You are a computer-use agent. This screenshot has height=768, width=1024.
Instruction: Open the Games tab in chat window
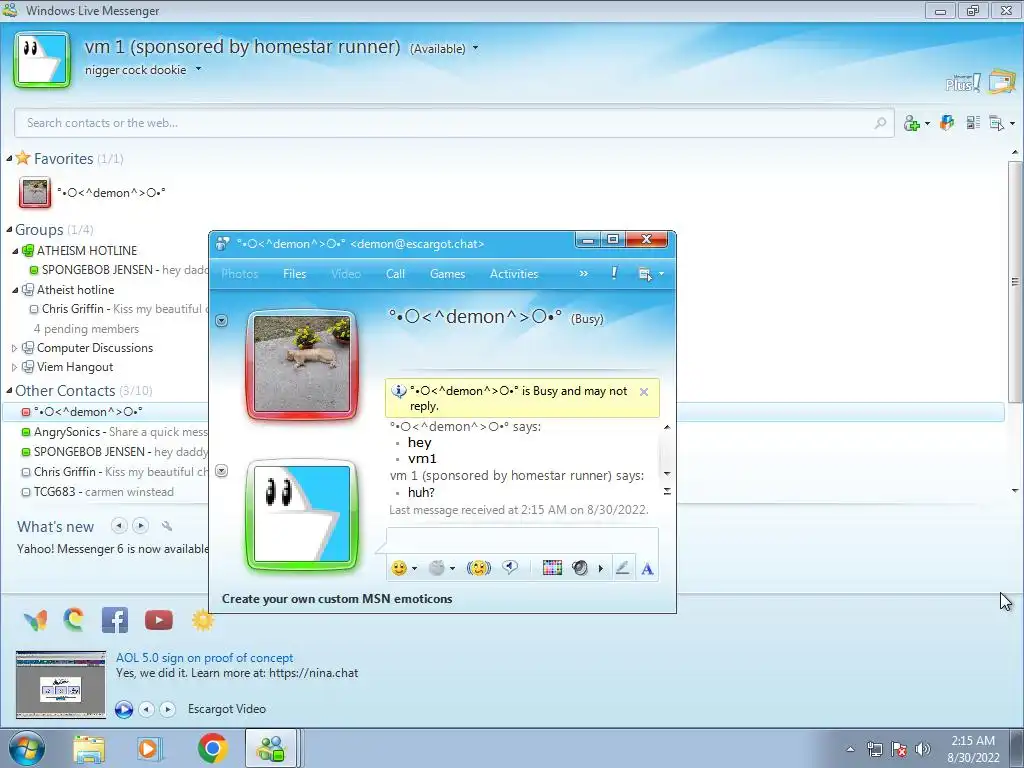click(x=447, y=274)
